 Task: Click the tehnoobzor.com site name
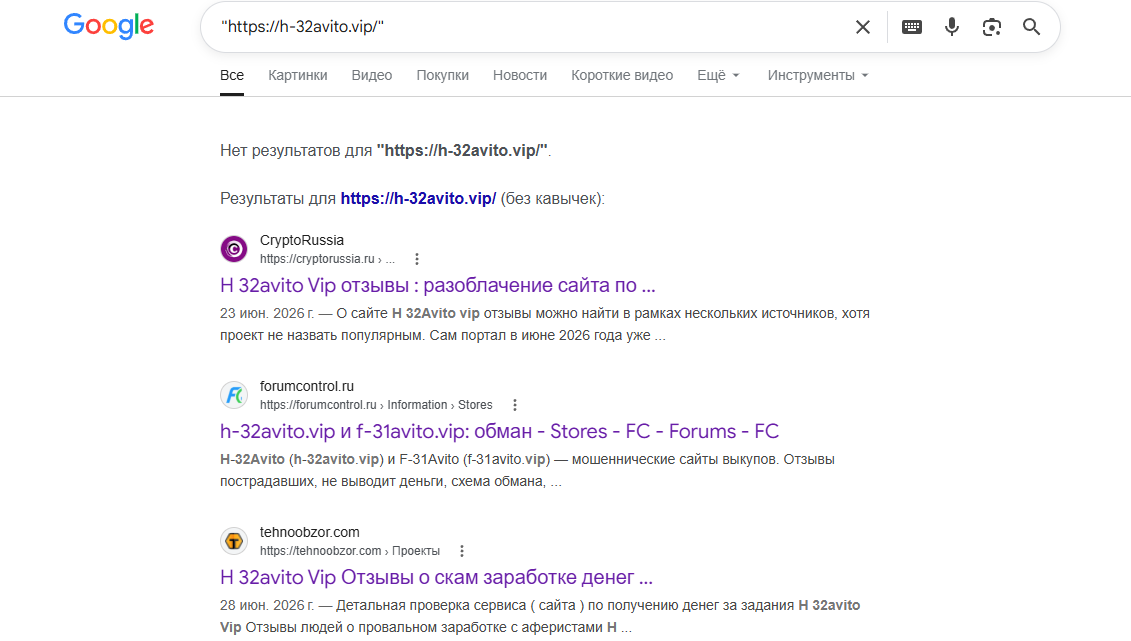(309, 532)
